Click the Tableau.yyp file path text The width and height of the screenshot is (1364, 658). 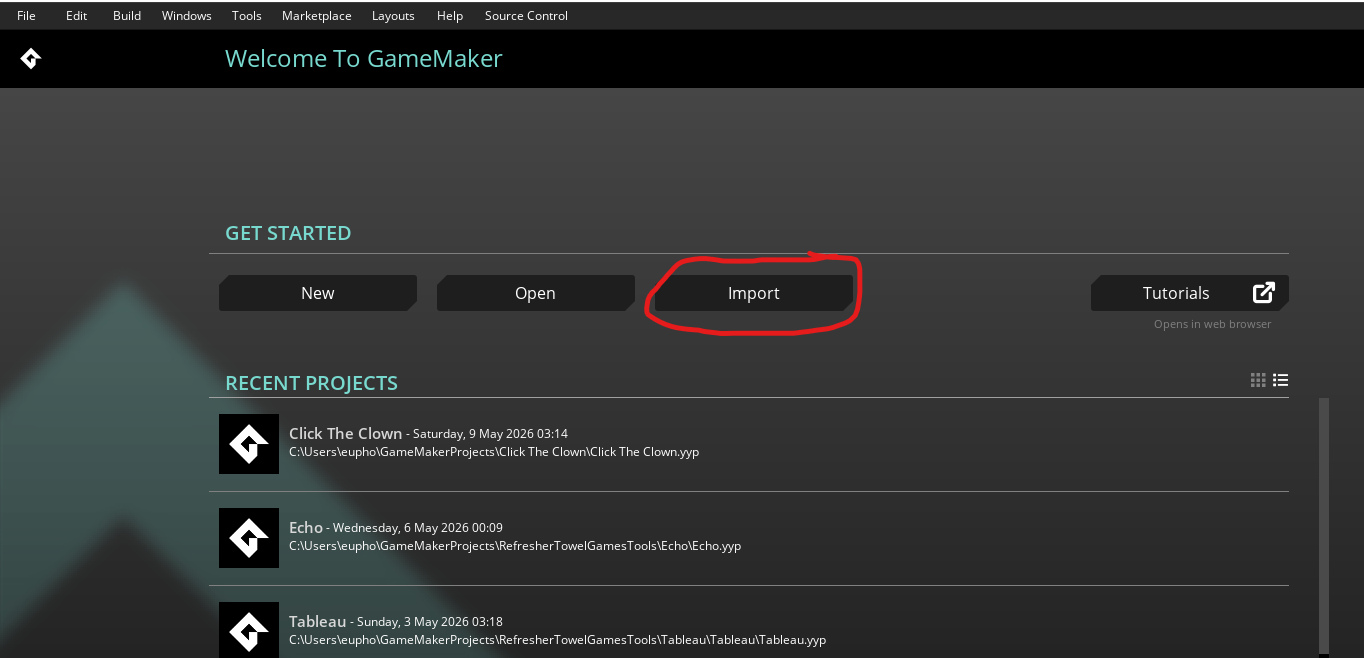point(557,640)
